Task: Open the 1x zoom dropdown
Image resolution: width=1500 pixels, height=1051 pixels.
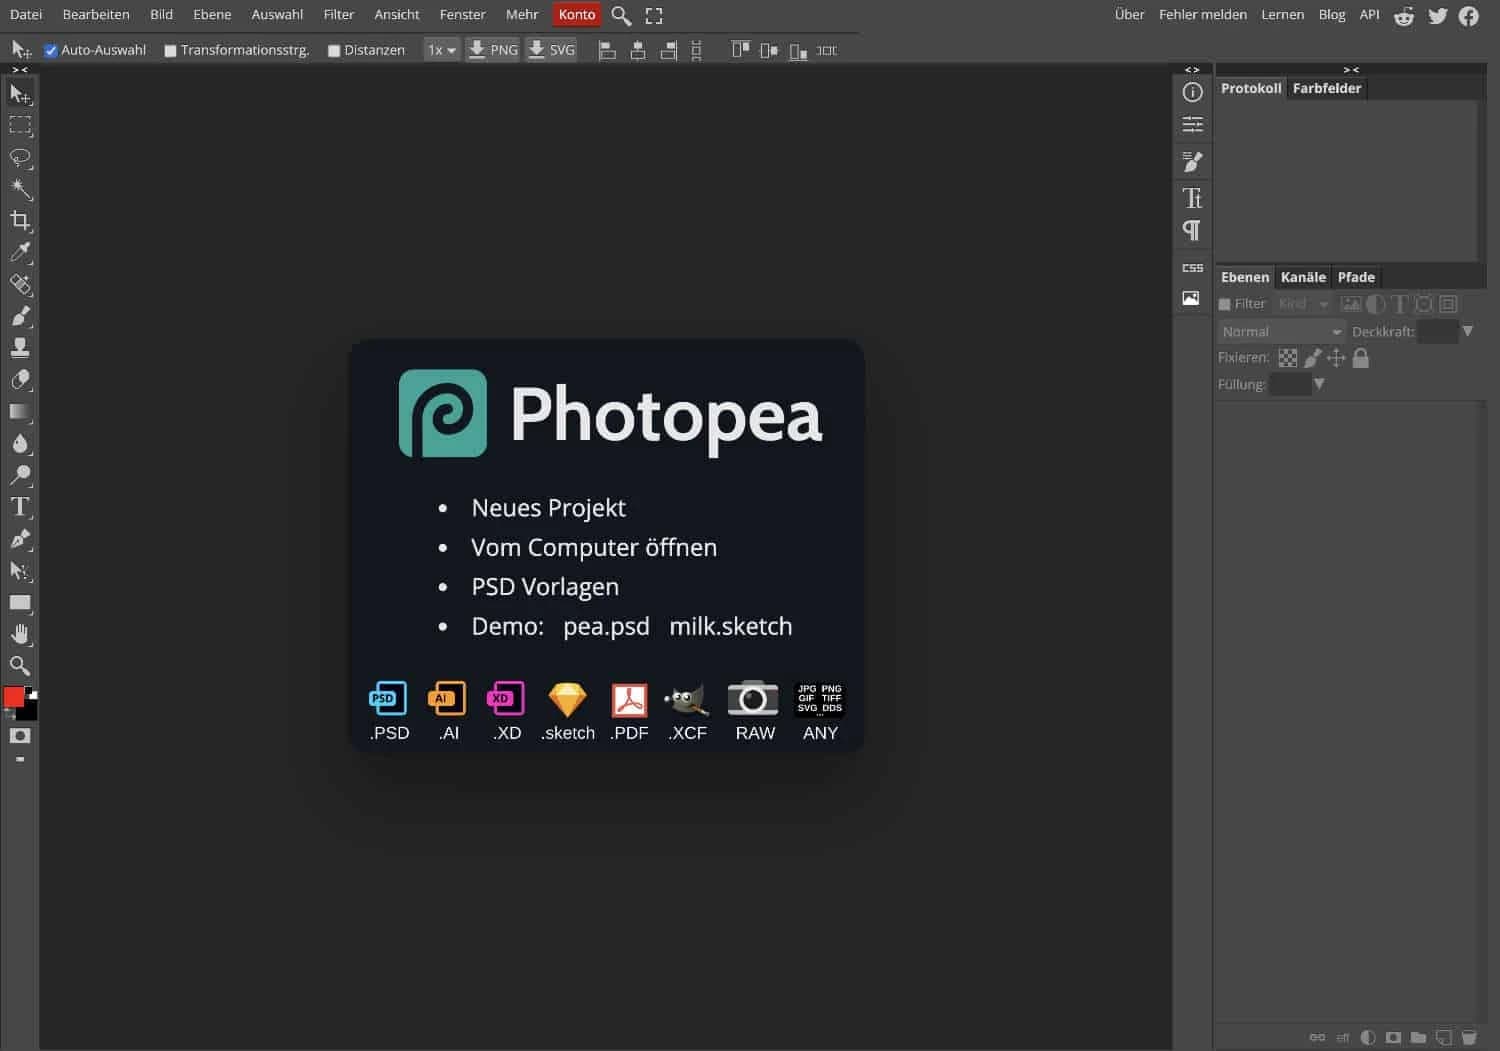Action: [441, 49]
